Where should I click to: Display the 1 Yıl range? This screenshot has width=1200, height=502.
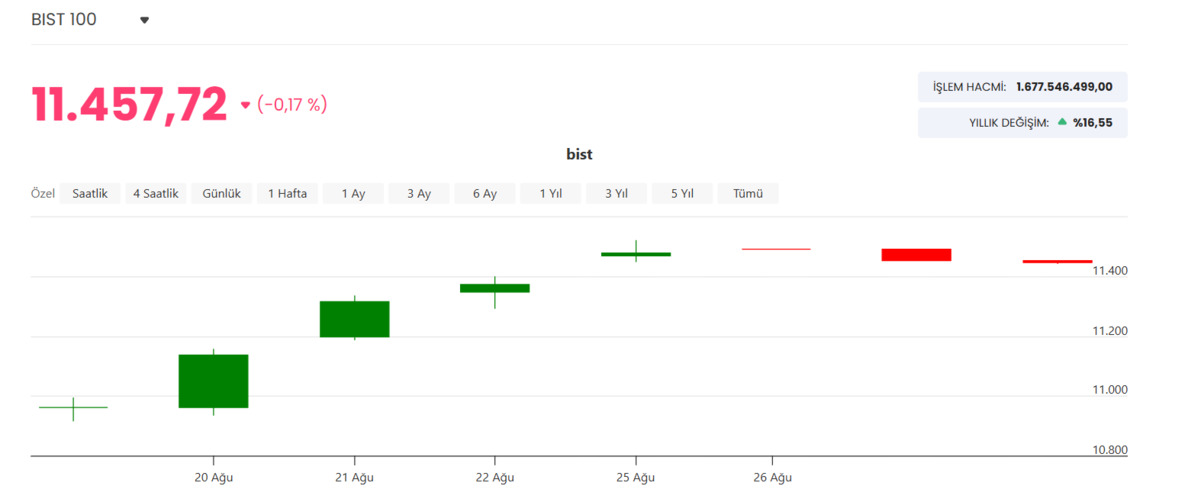tap(551, 194)
